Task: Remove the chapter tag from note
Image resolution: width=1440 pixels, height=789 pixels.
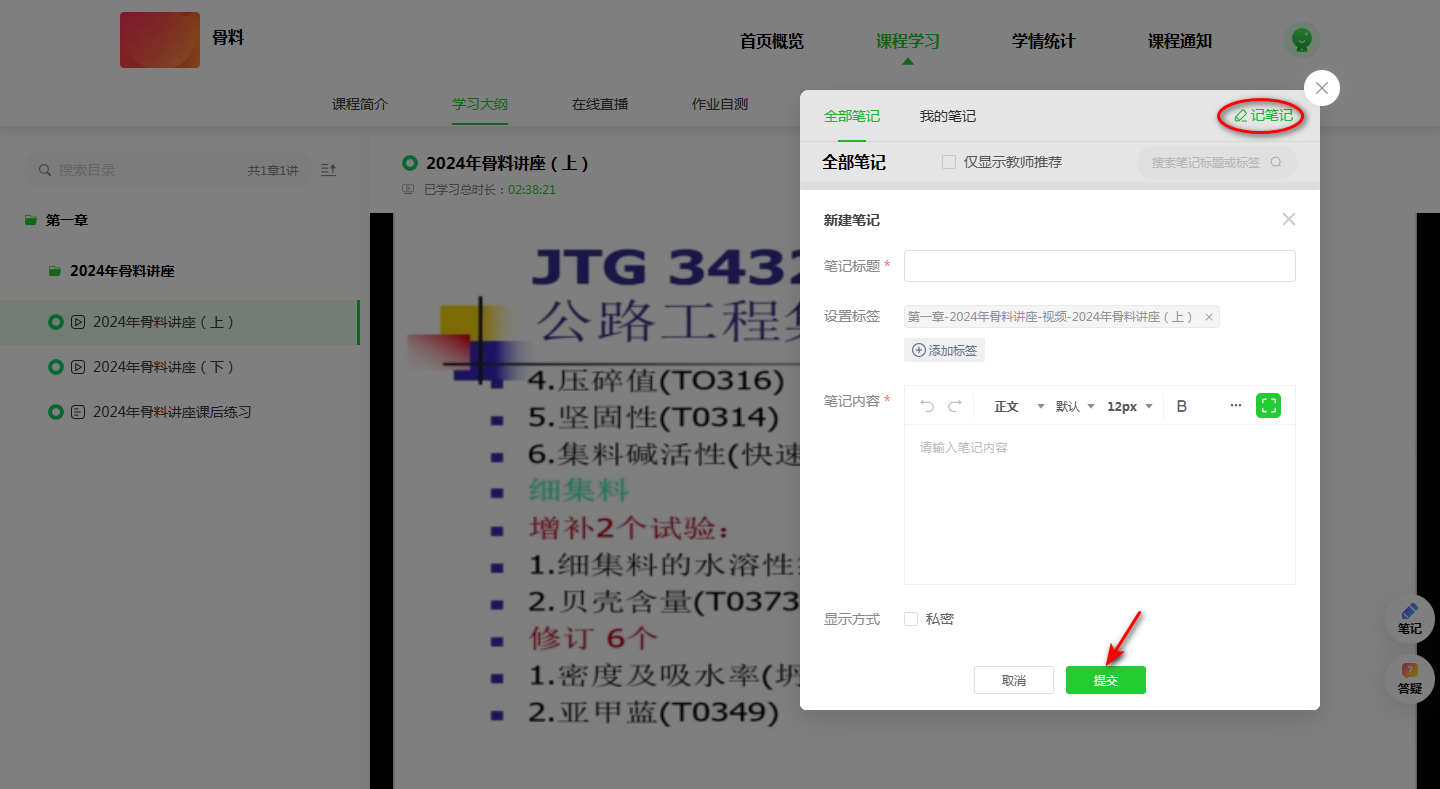Action: point(1208,317)
